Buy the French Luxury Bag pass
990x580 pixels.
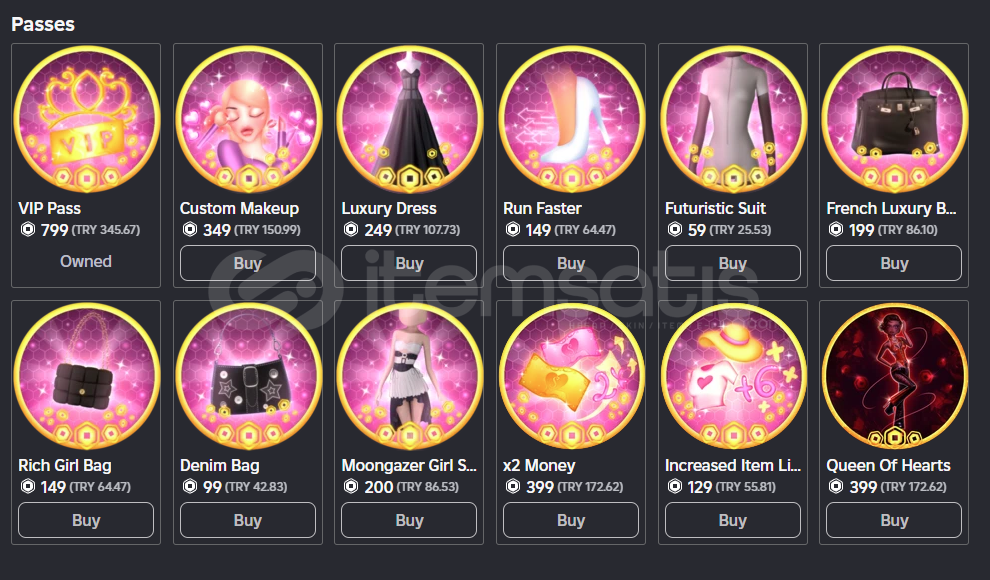[x=894, y=263]
